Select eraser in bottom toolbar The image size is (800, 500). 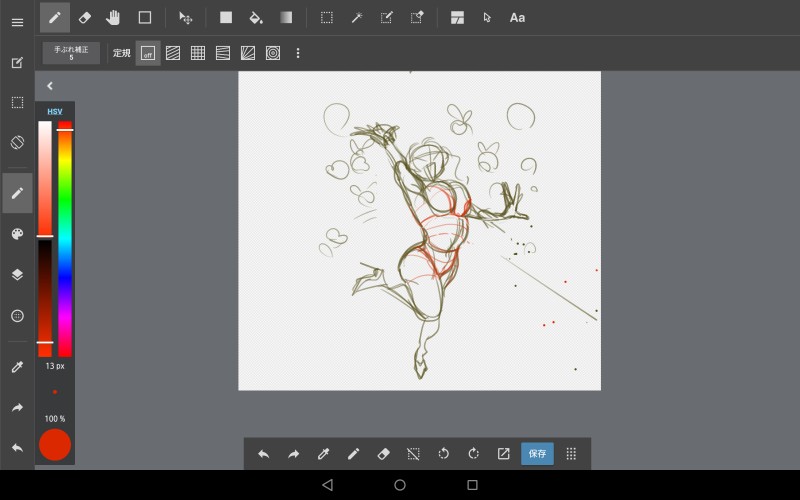(x=383, y=454)
